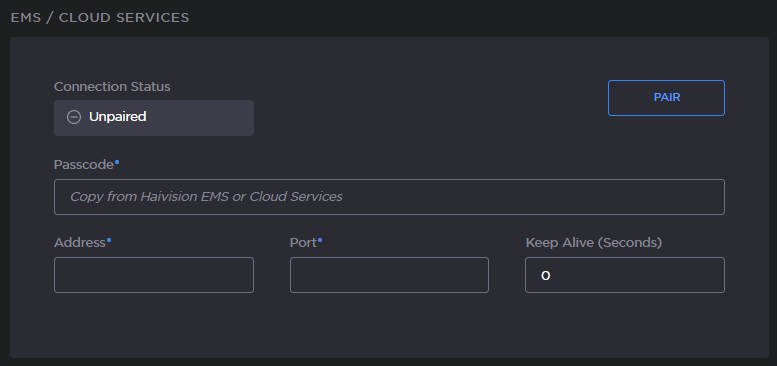Click the Port field label

click(x=303, y=243)
